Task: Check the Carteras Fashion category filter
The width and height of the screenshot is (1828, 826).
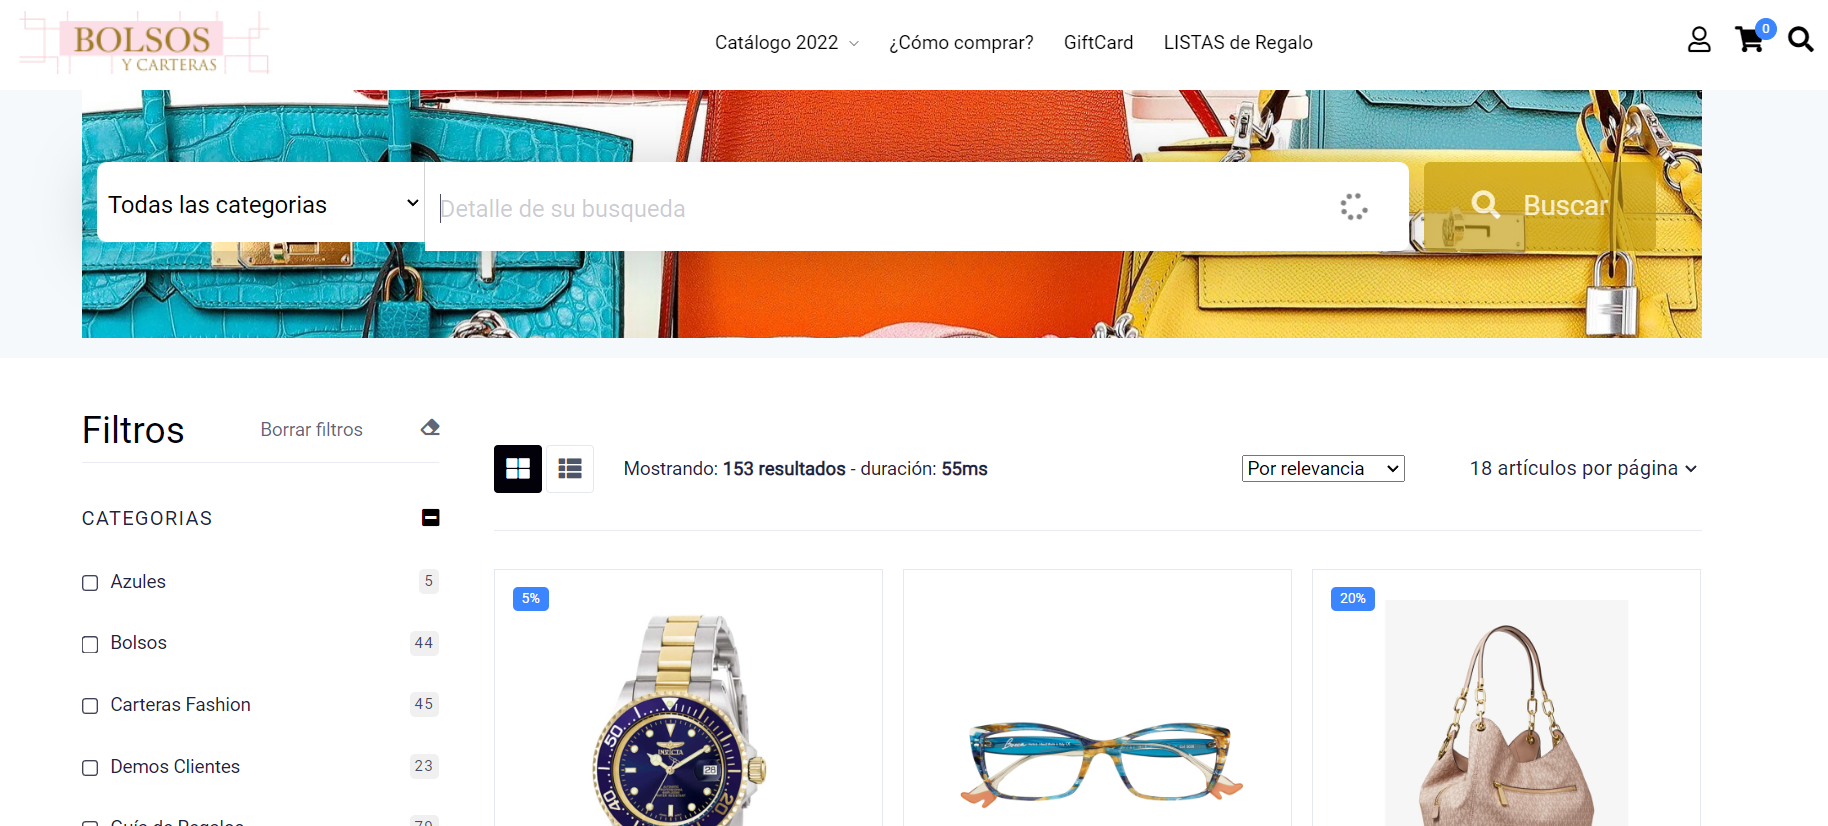Action: [90, 706]
